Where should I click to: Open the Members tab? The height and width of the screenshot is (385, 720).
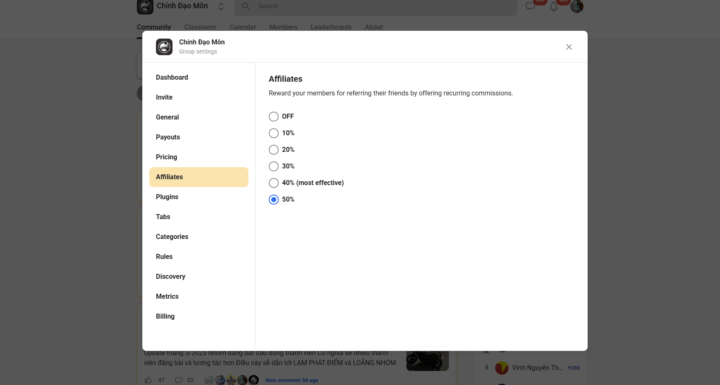click(x=283, y=27)
